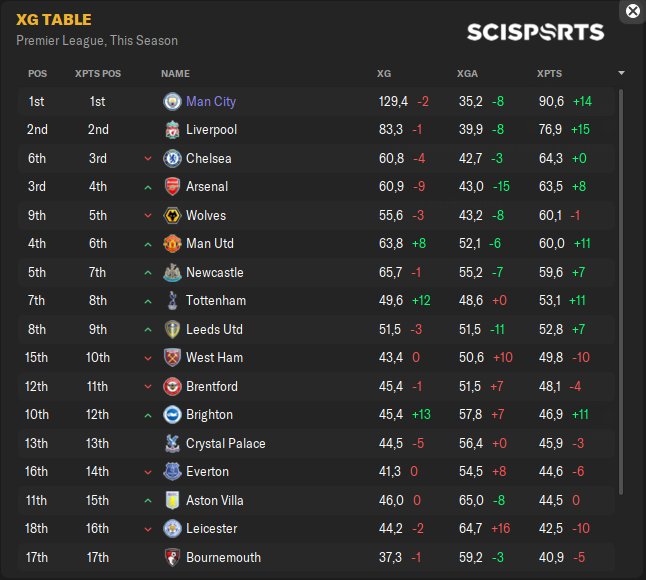This screenshot has height=580, width=646.
Task: Open the column options dropdown arrow
Action: pyautogui.click(x=621, y=73)
